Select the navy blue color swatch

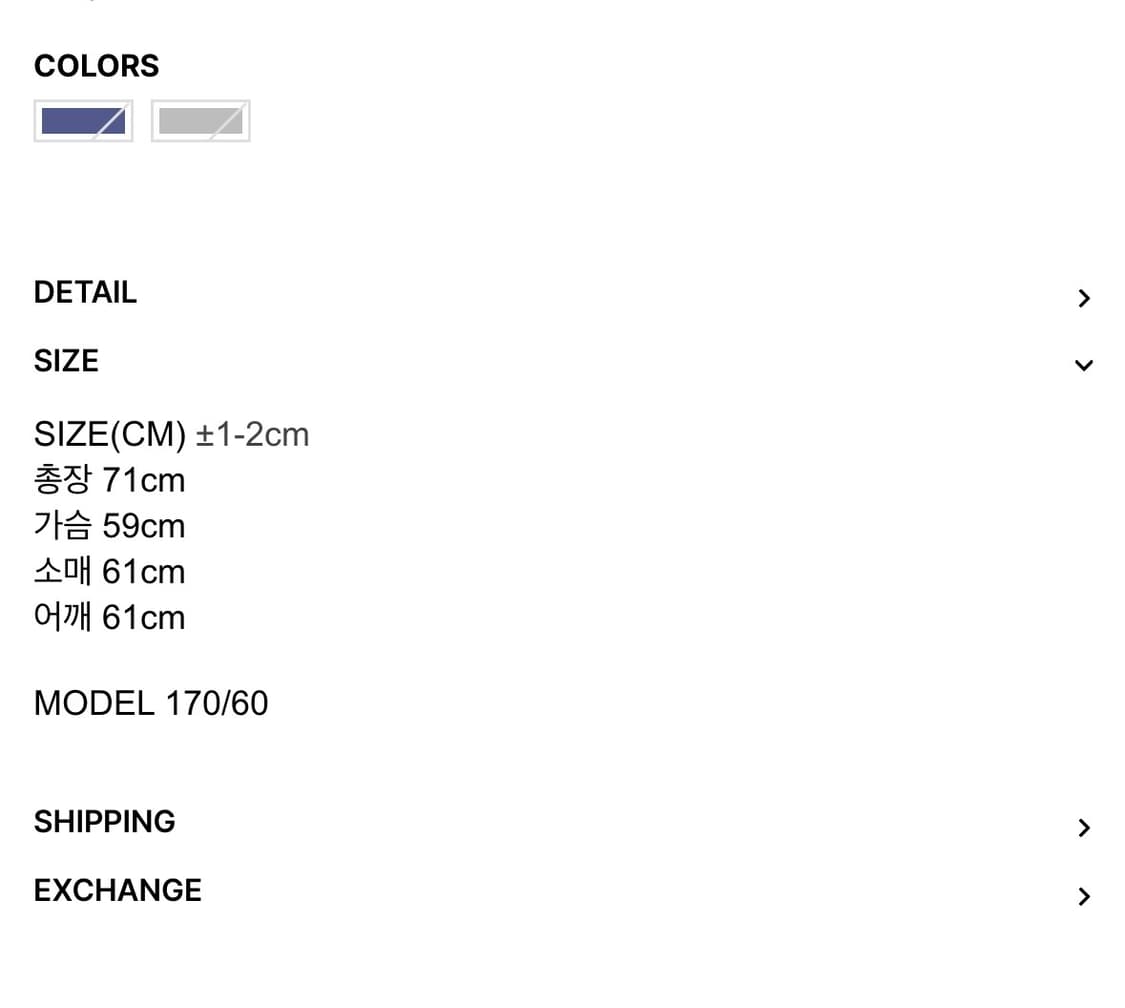click(83, 121)
